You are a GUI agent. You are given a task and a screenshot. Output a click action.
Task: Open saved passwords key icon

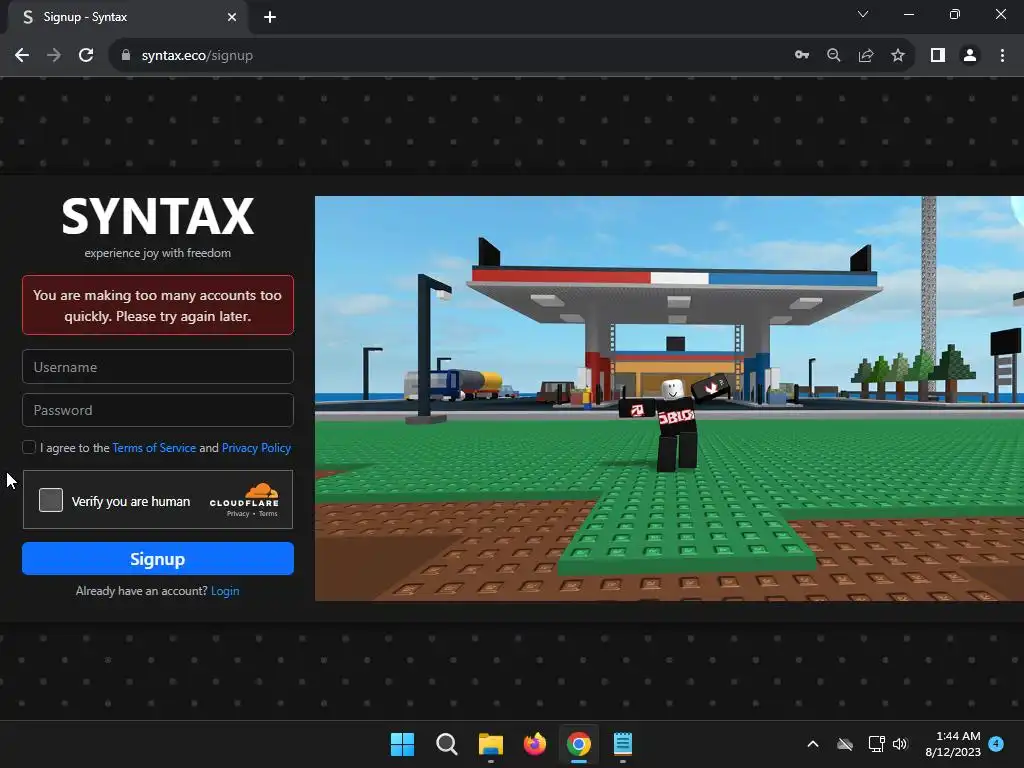coord(802,56)
